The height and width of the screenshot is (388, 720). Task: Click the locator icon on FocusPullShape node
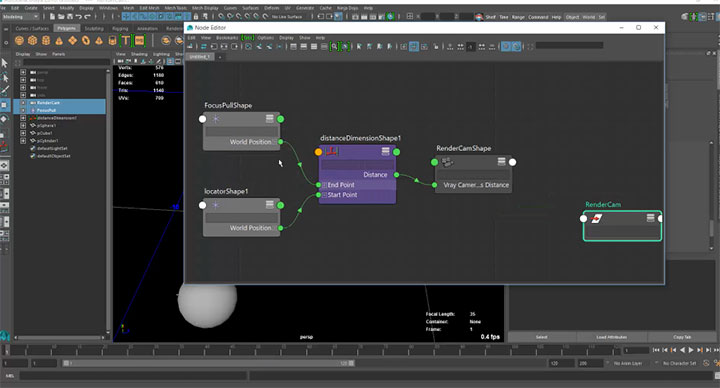pyautogui.click(x=215, y=119)
